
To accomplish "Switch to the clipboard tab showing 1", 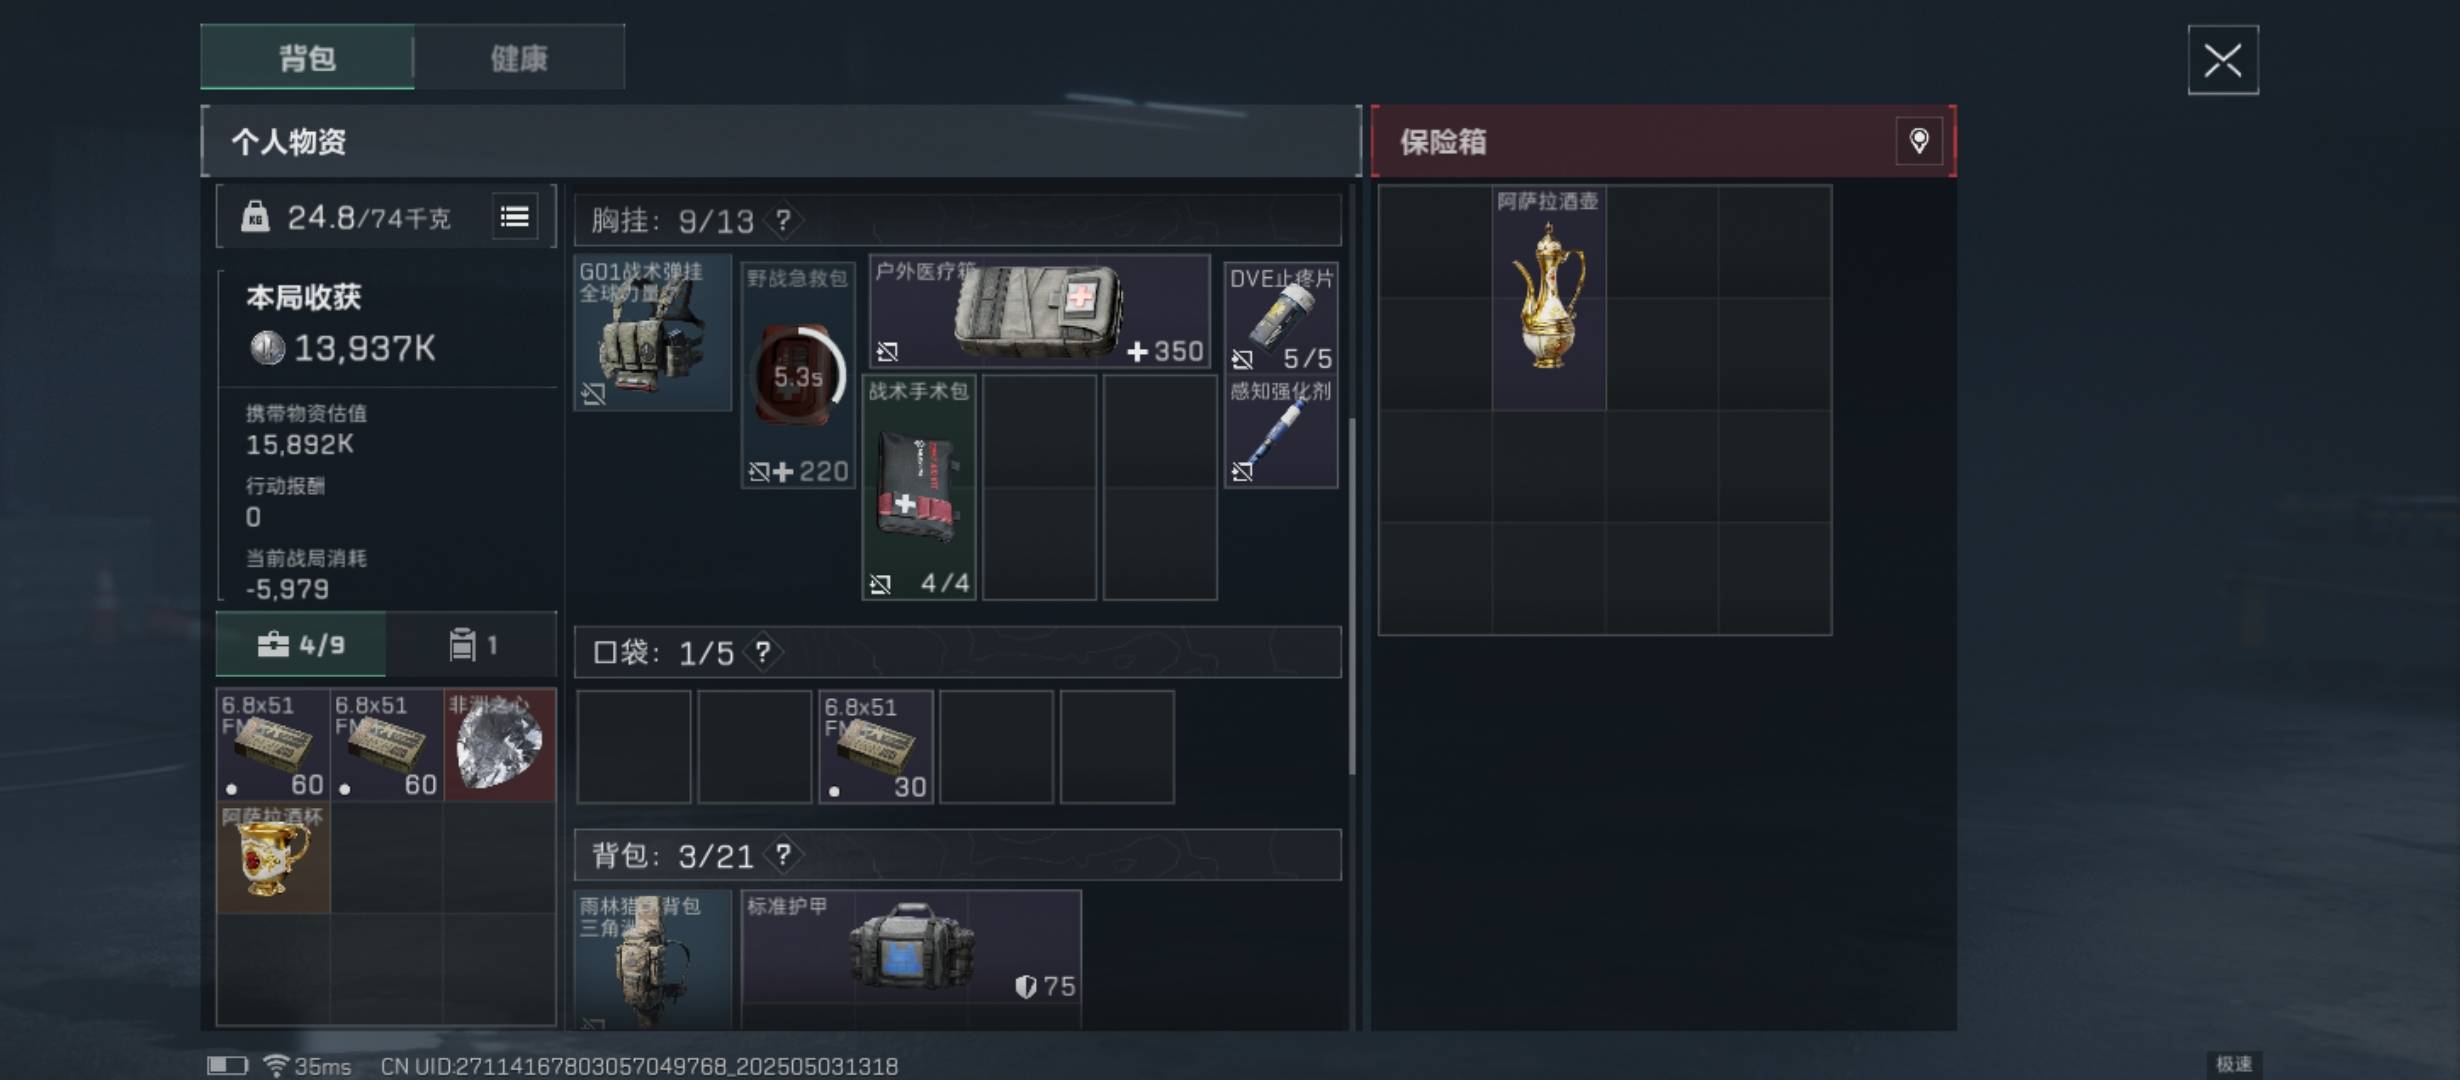I will tap(472, 645).
